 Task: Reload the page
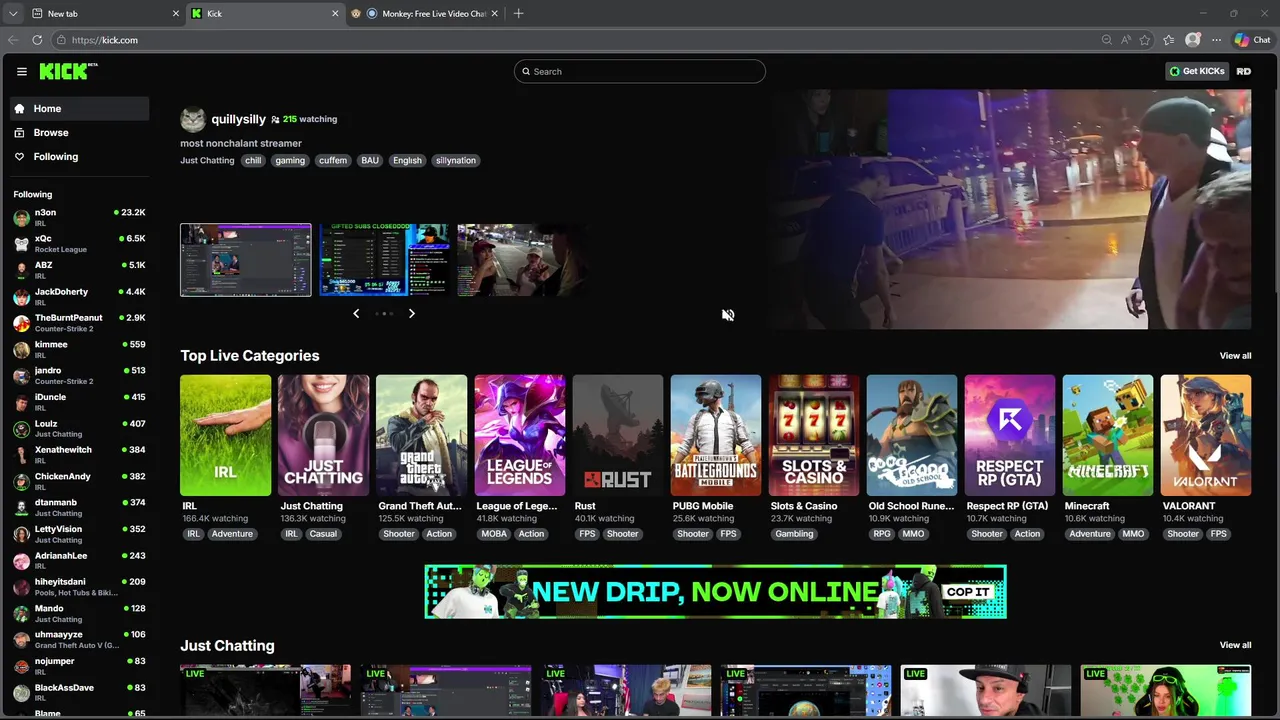[x=37, y=40]
